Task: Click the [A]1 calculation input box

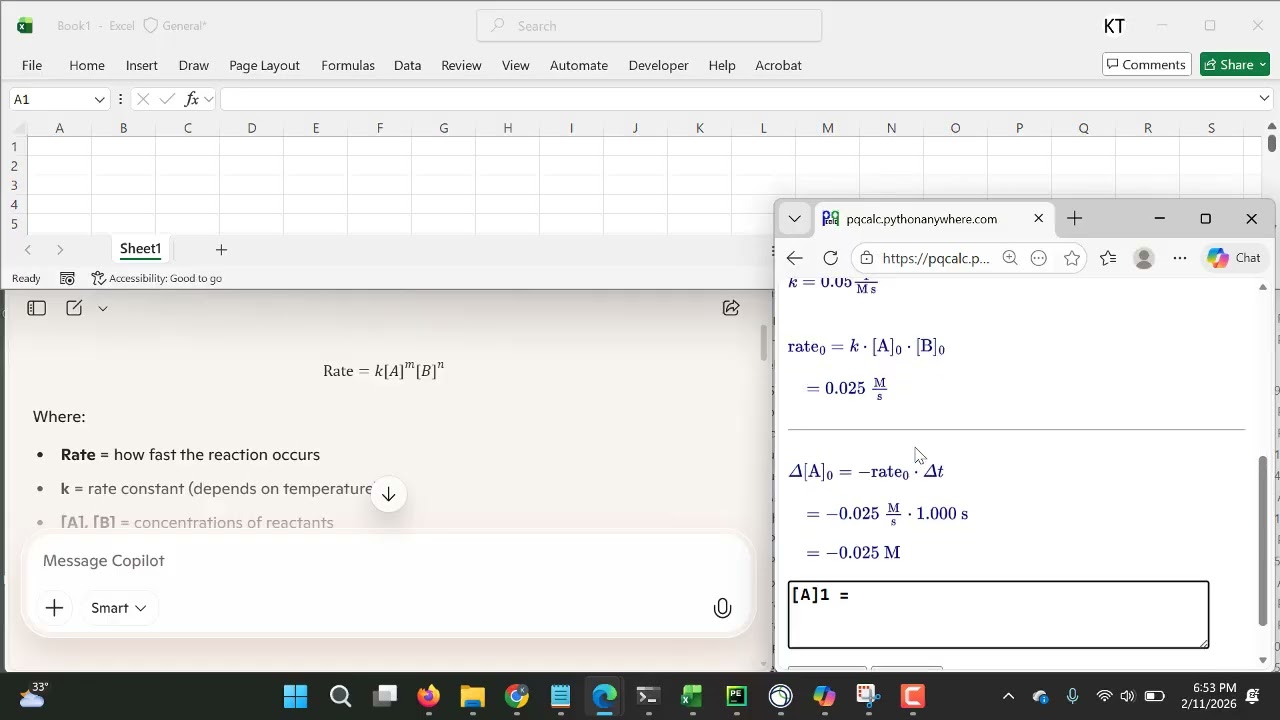Action: point(998,614)
